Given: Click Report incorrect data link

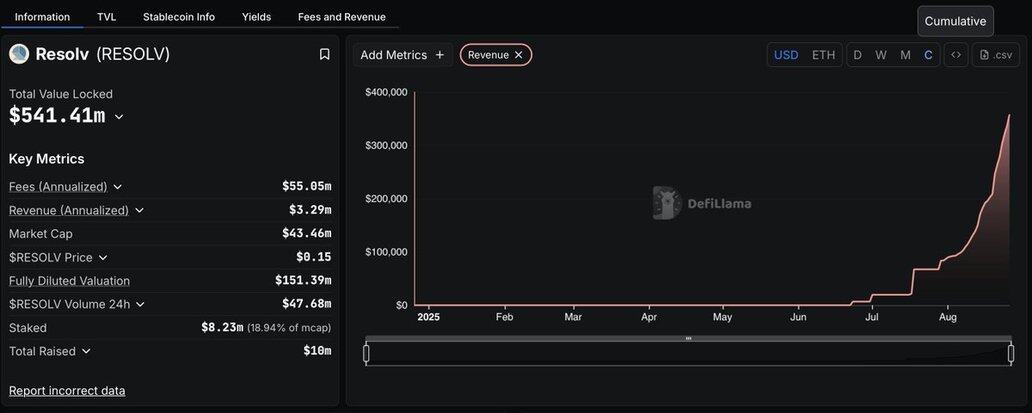Looking at the screenshot, I should pyautogui.click(x=67, y=391).
